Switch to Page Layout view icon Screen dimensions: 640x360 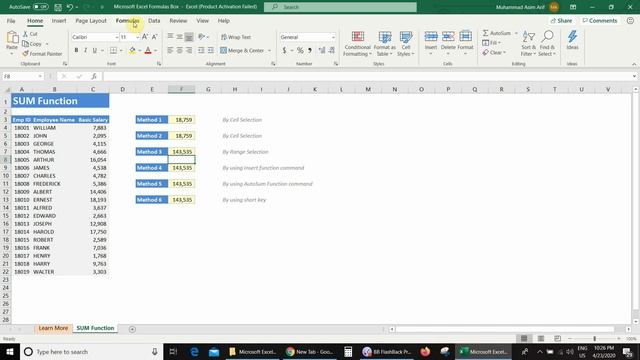(541, 339)
